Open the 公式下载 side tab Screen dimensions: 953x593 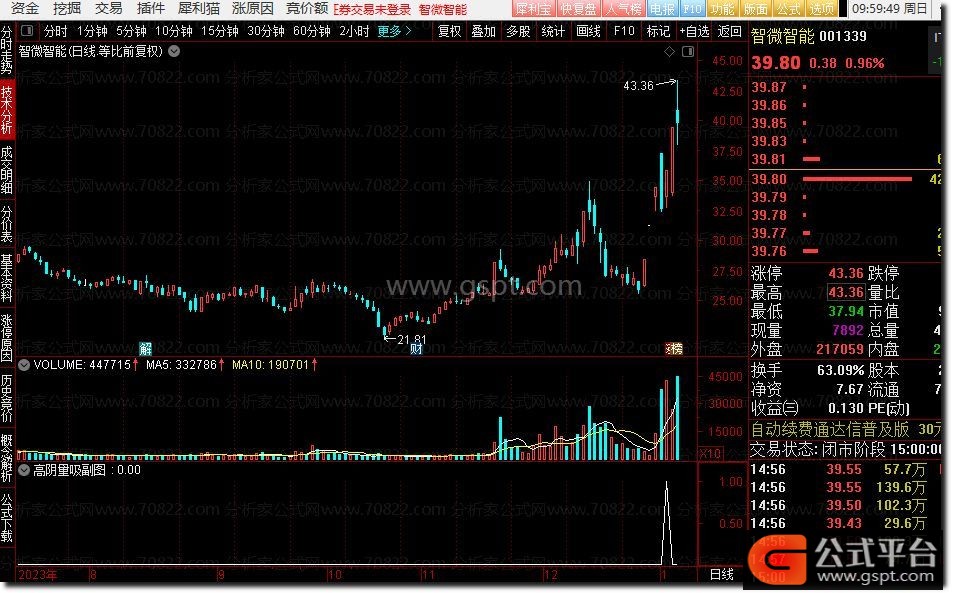click(x=7, y=518)
